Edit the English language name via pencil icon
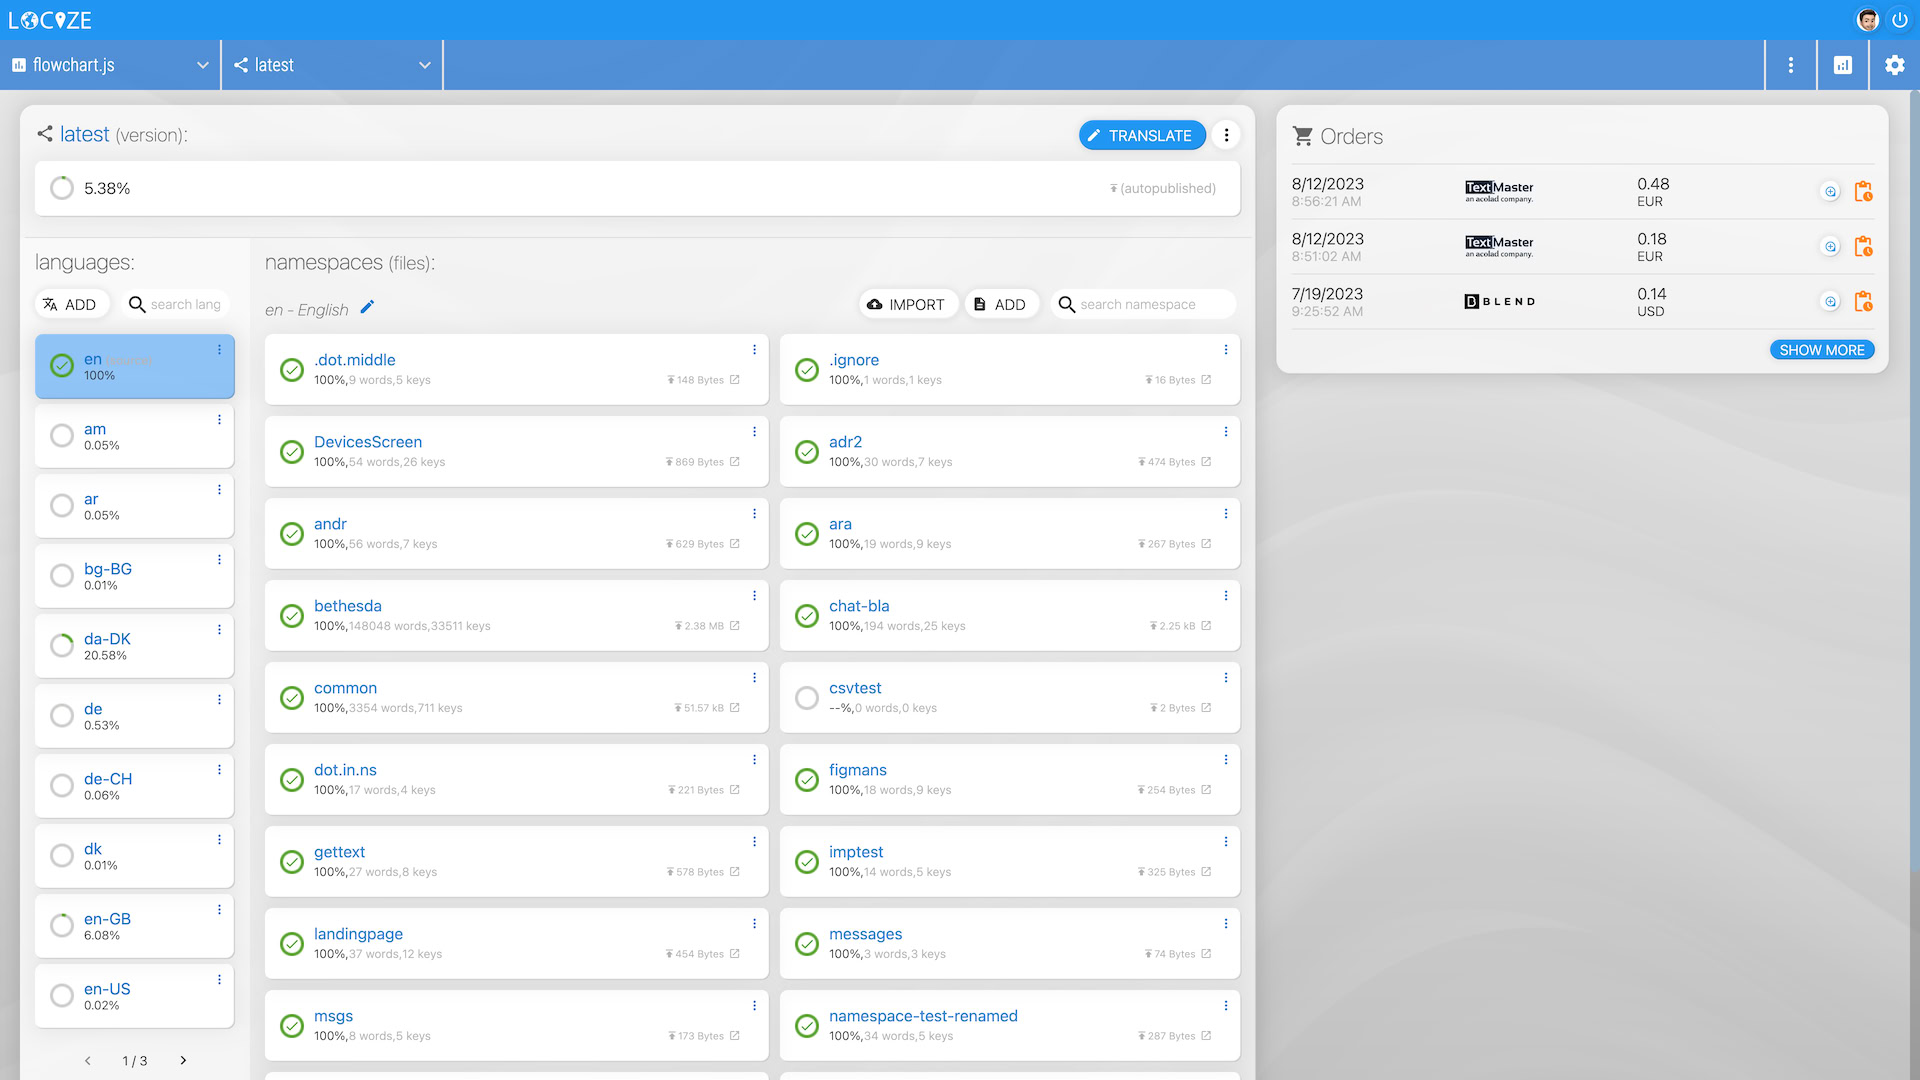The height and width of the screenshot is (1080, 1920). (367, 308)
